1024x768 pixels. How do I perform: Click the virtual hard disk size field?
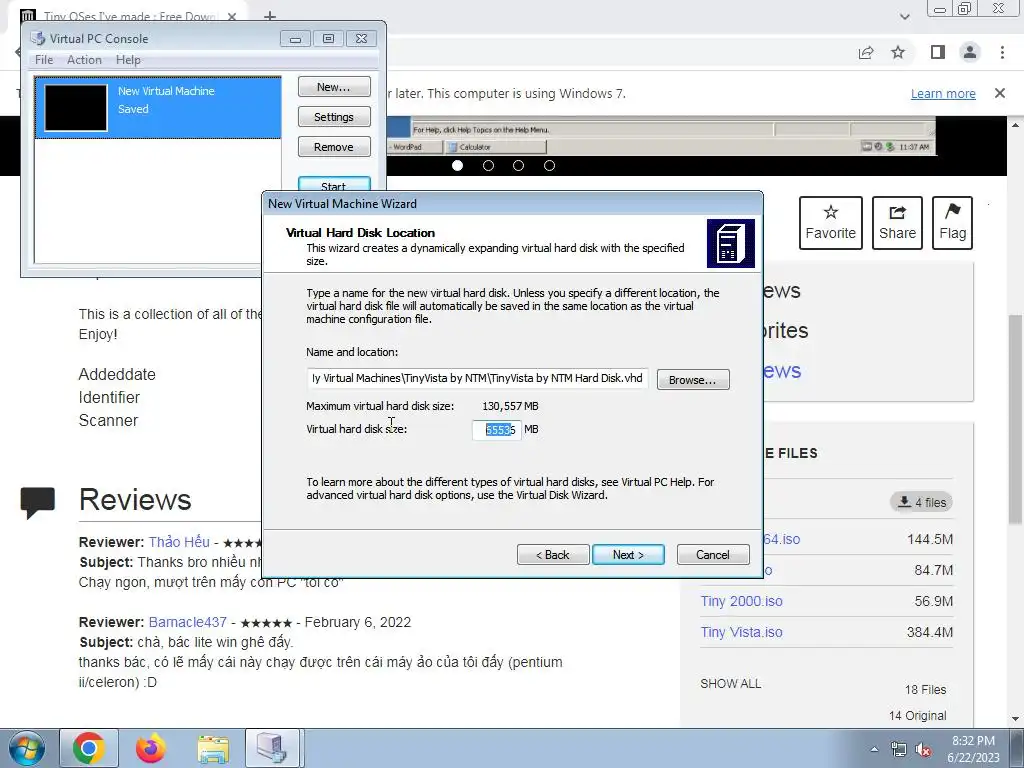497,429
